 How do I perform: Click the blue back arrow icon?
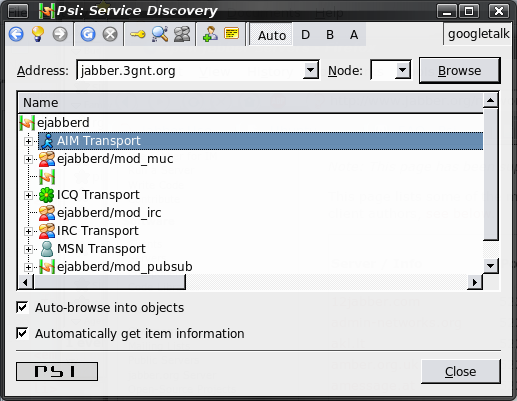(16, 34)
